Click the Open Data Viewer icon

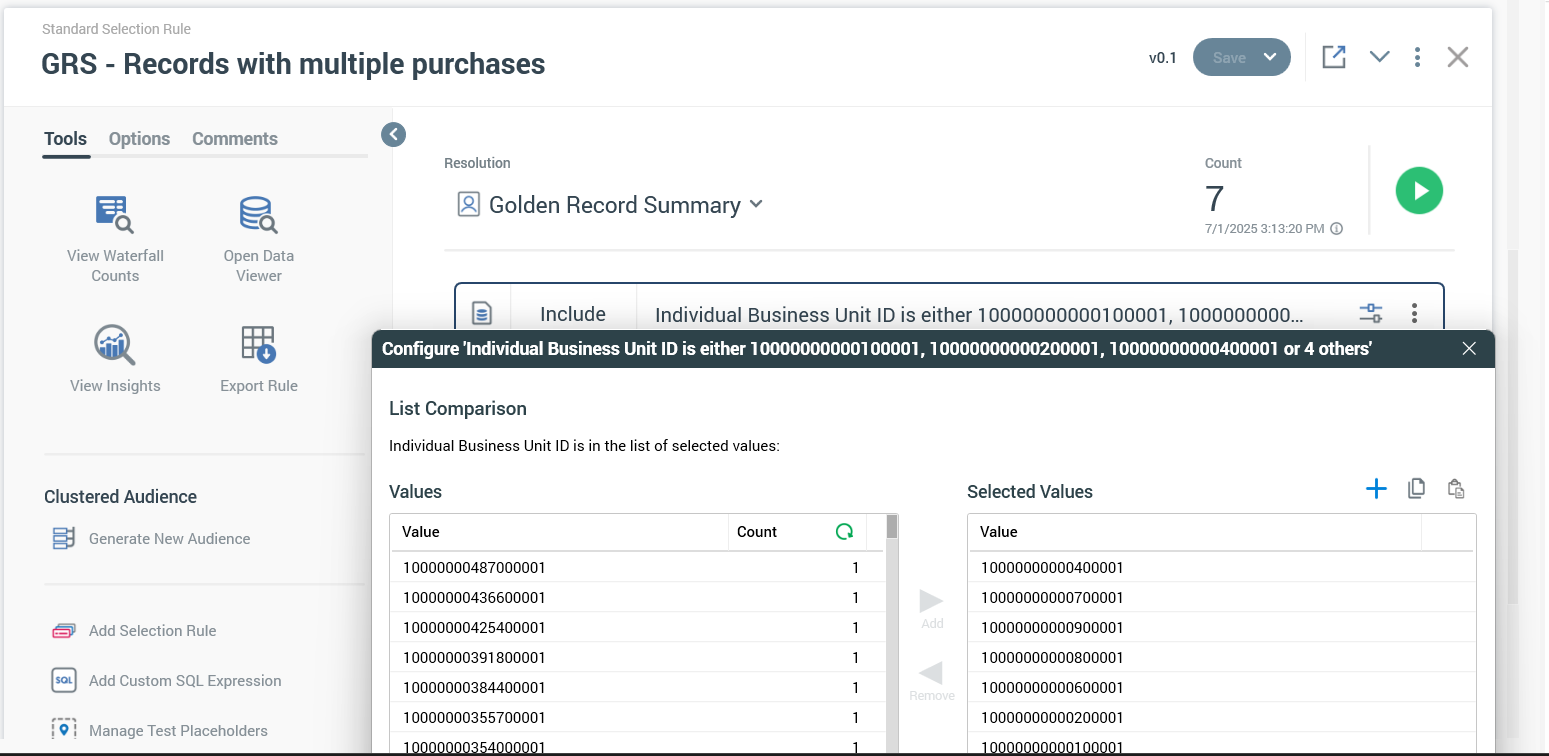[x=258, y=214]
